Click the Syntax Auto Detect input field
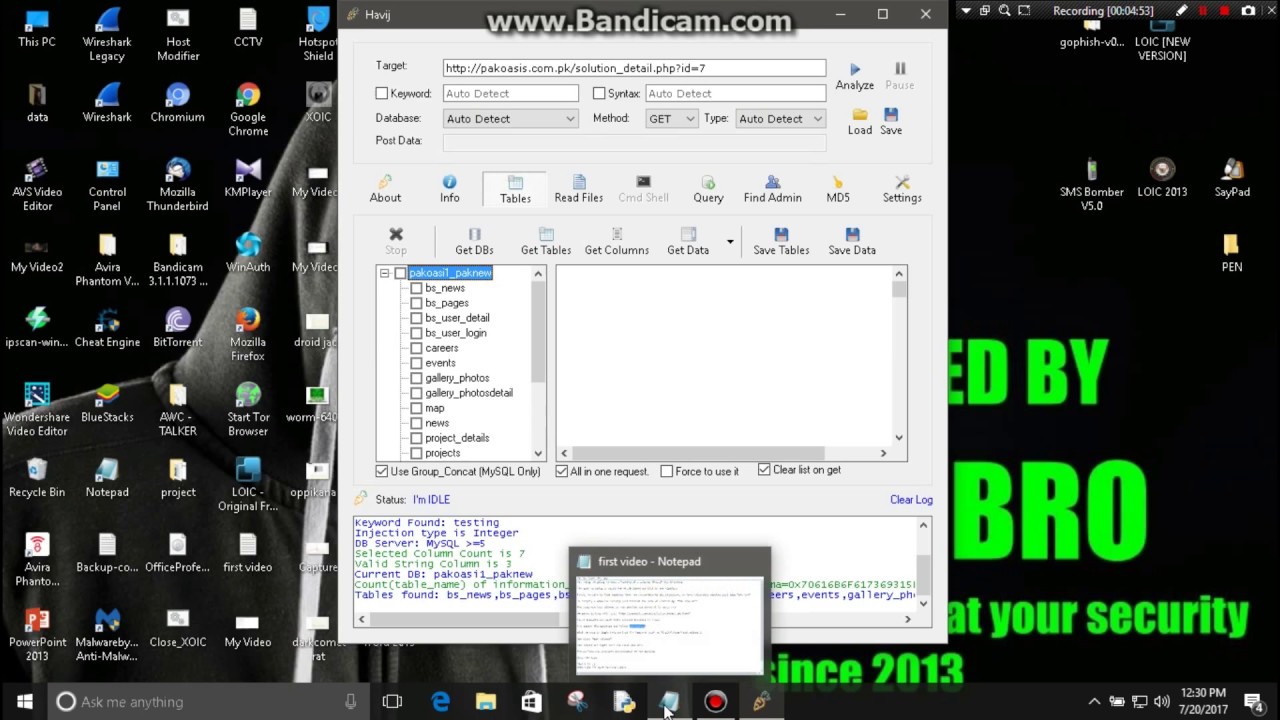This screenshot has width=1280, height=720. (735, 93)
